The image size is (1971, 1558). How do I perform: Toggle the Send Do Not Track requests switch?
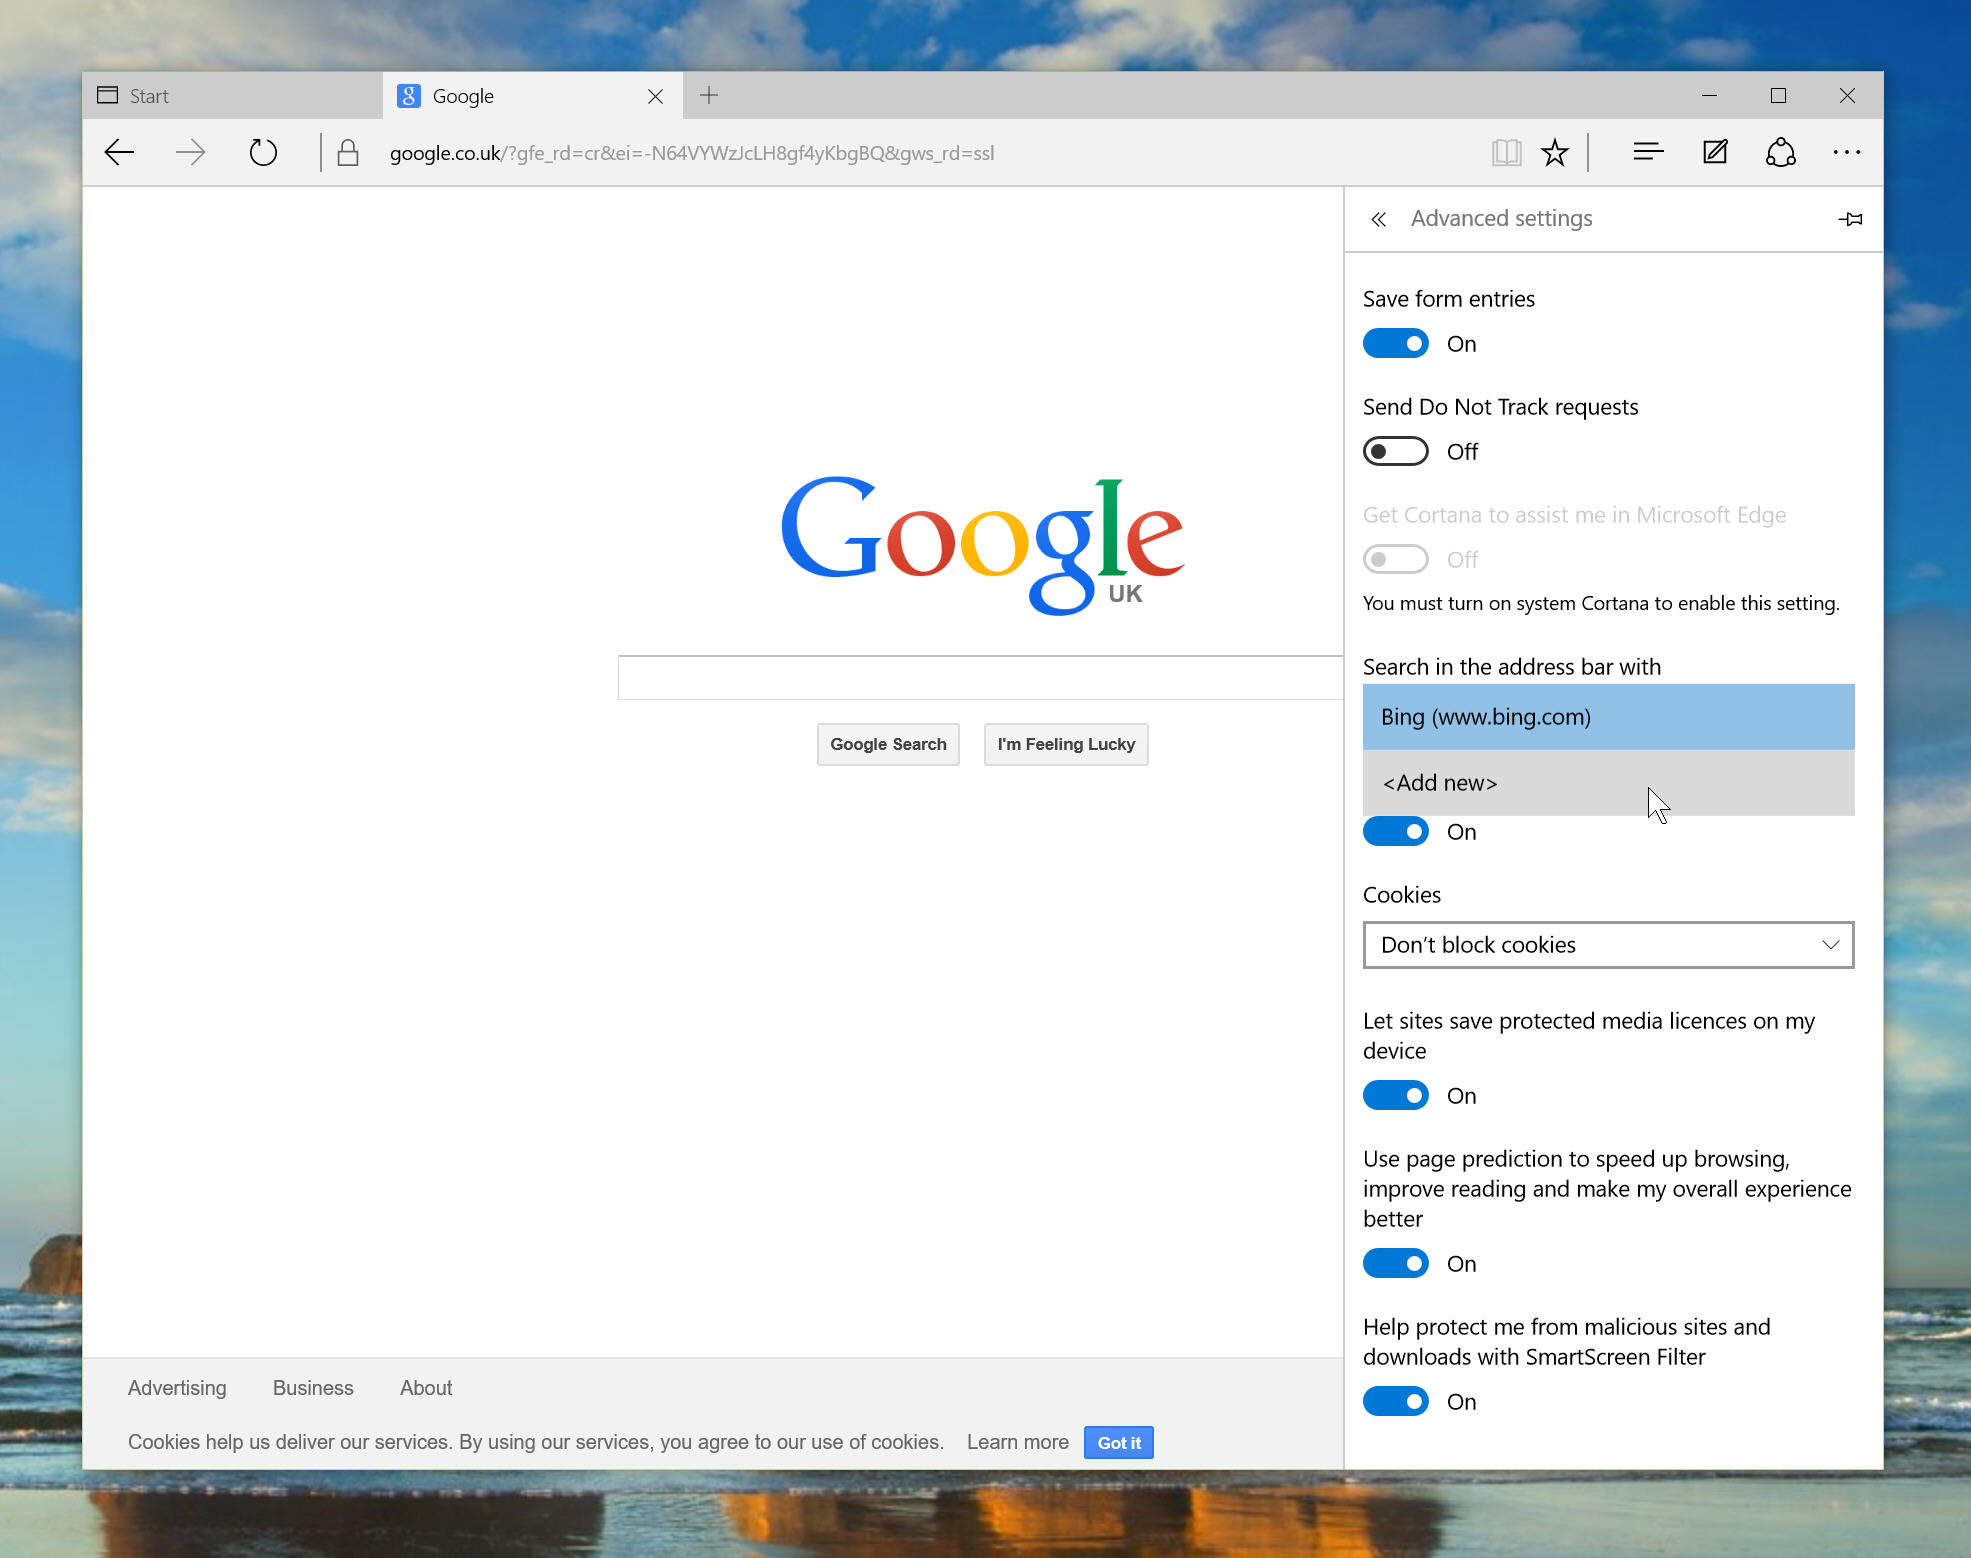click(x=1395, y=451)
